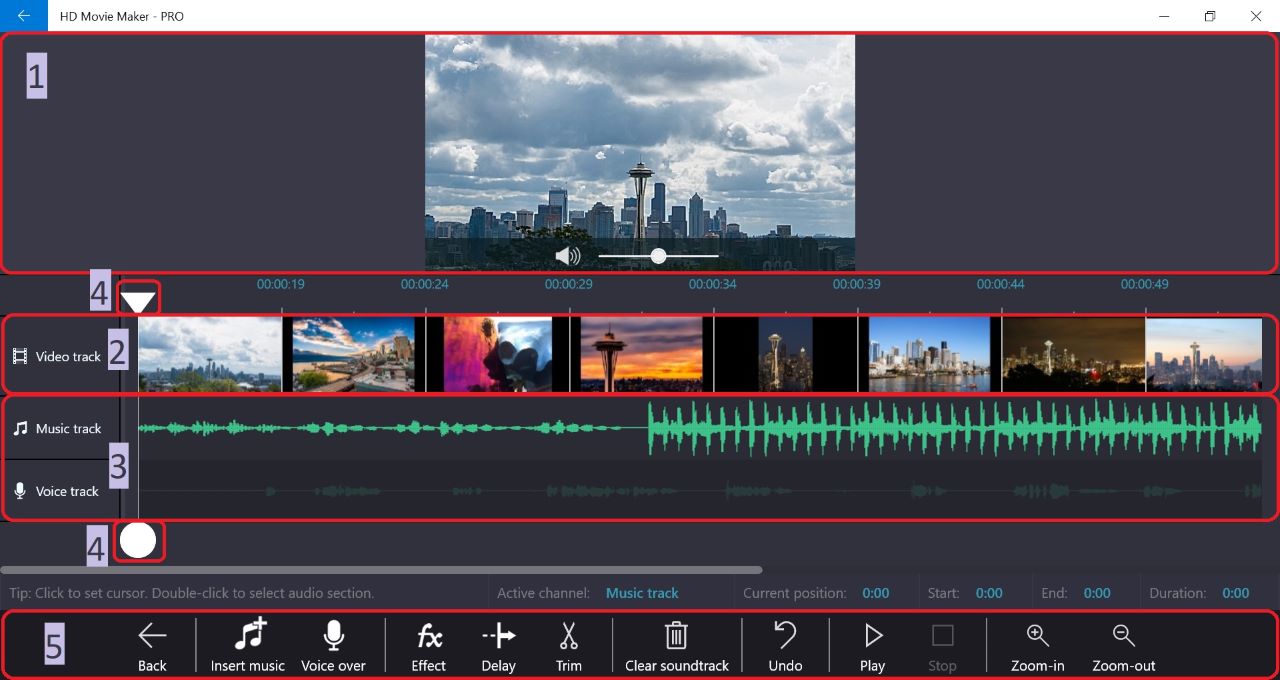Image resolution: width=1280 pixels, height=680 pixels.
Task: Click the Insert music icon
Action: 248,636
